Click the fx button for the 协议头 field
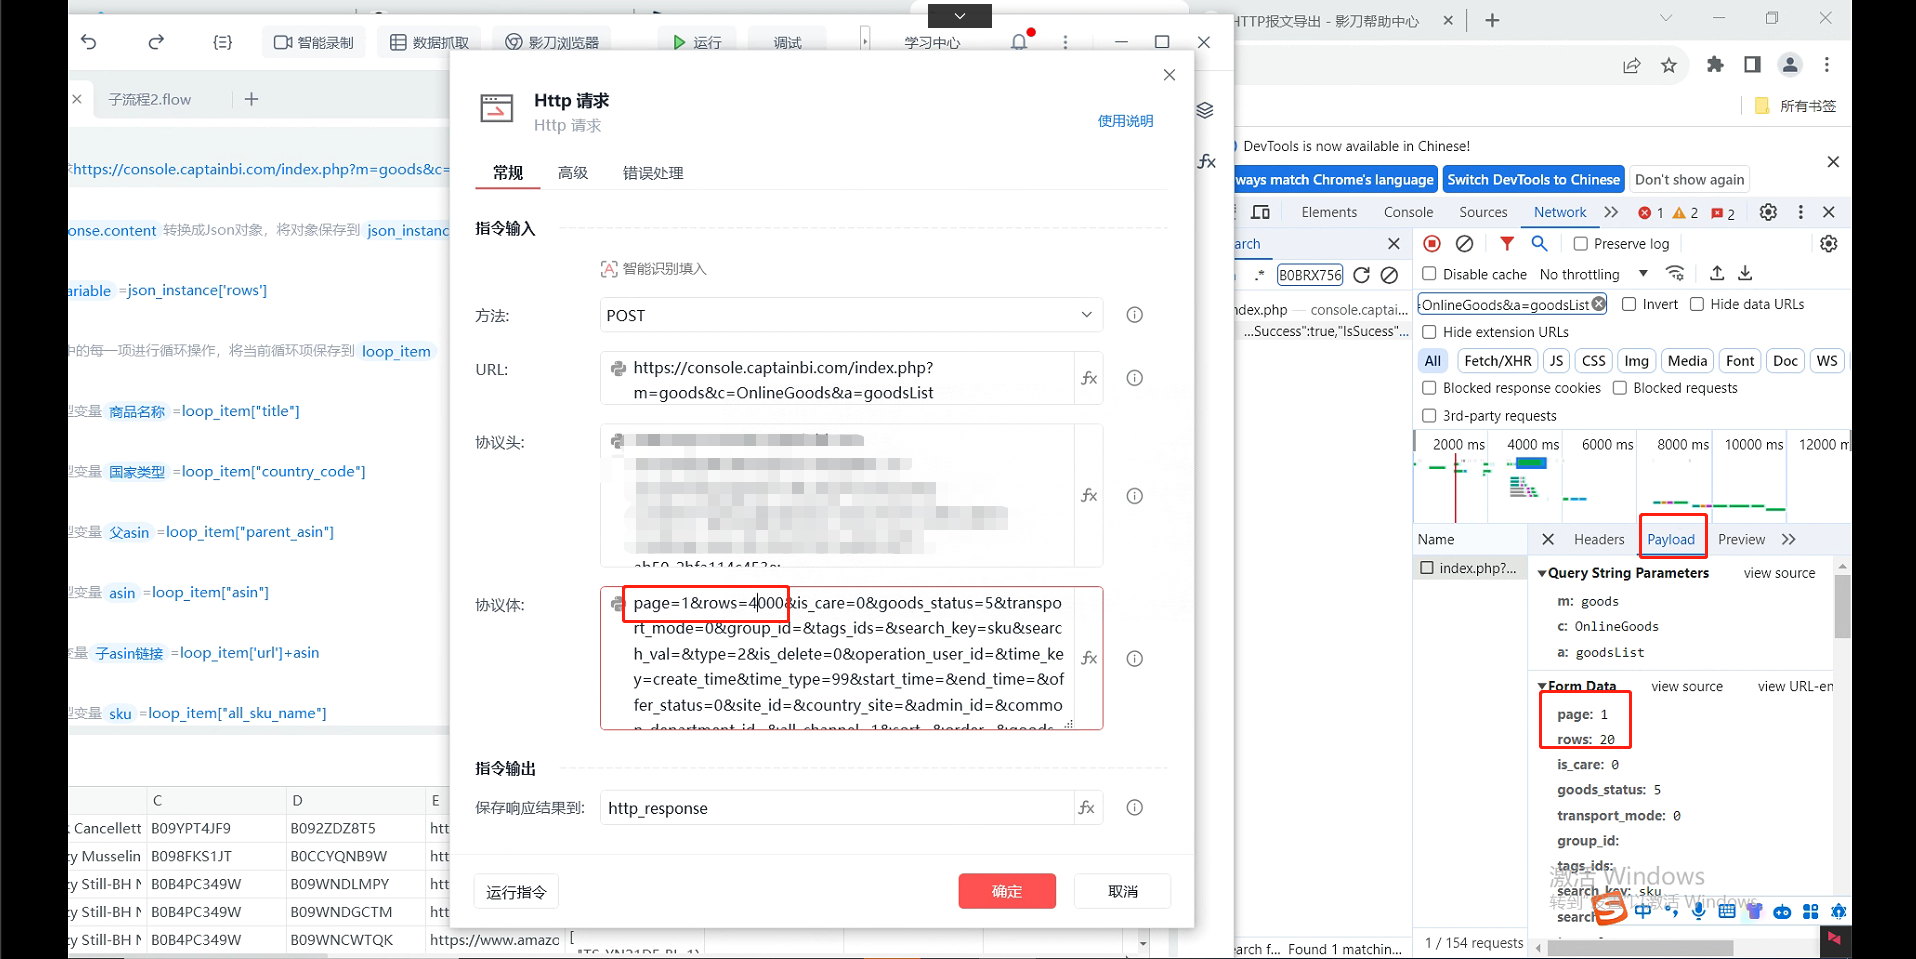The width and height of the screenshot is (1916, 959). 1089,496
